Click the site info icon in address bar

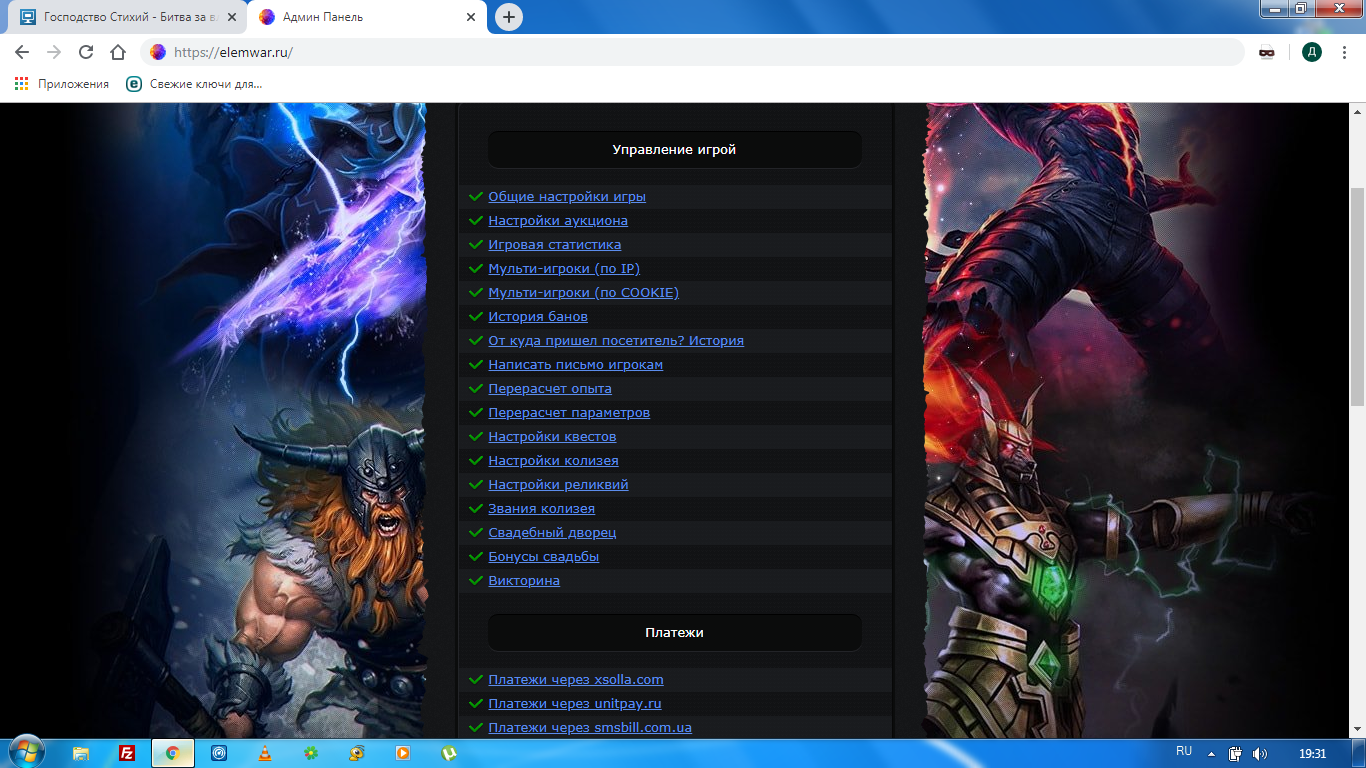158,52
